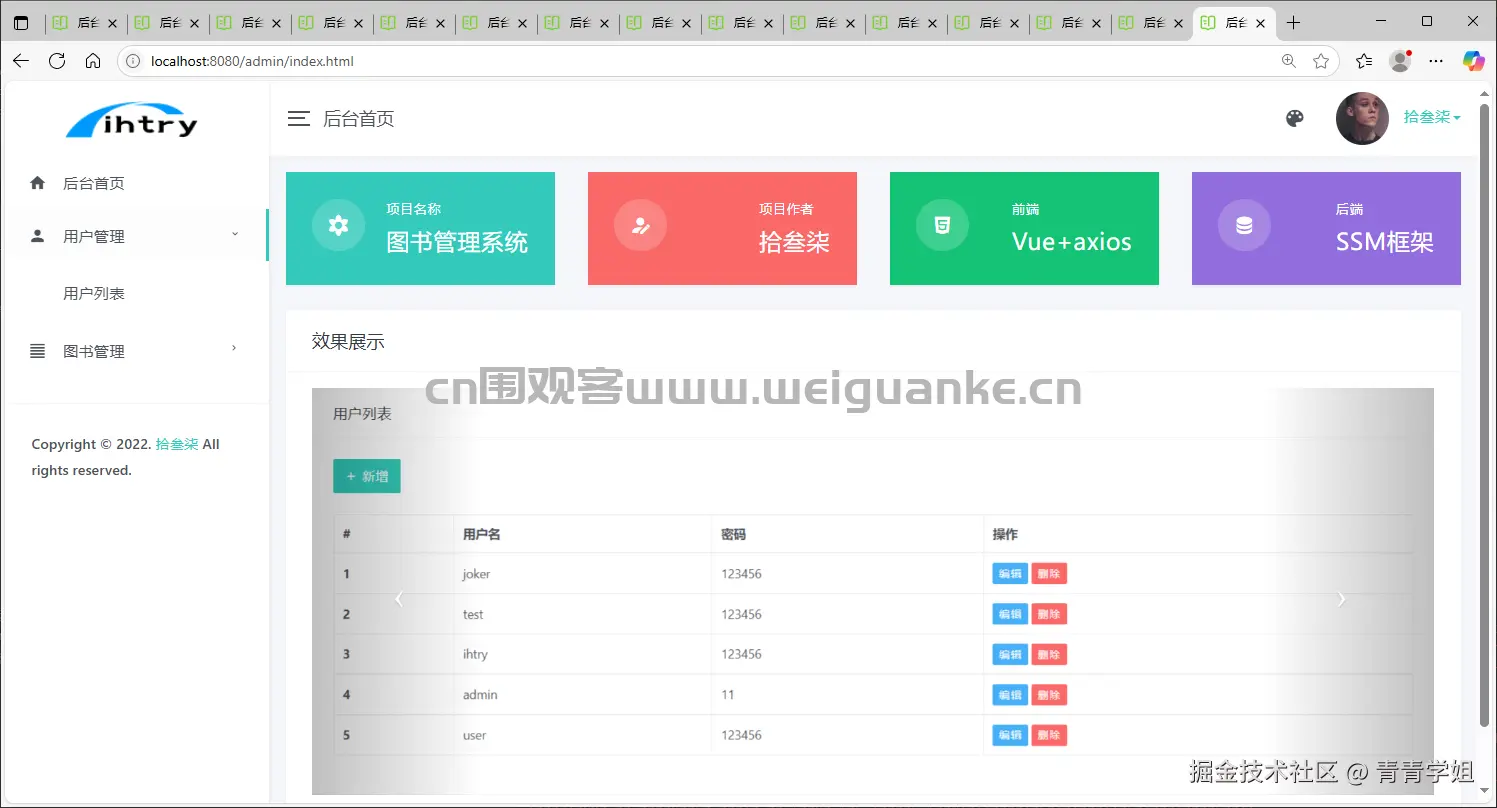Click the home icon beside 后台首页
The height and width of the screenshot is (808, 1497).
click(37, 183)
